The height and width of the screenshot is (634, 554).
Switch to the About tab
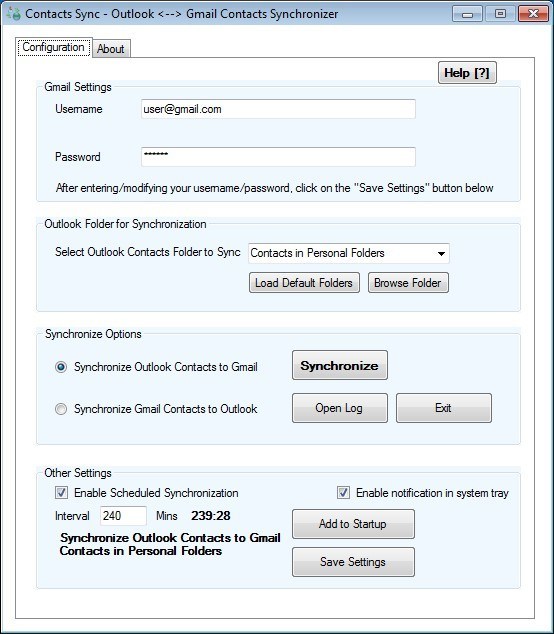[x=111, y=49]
